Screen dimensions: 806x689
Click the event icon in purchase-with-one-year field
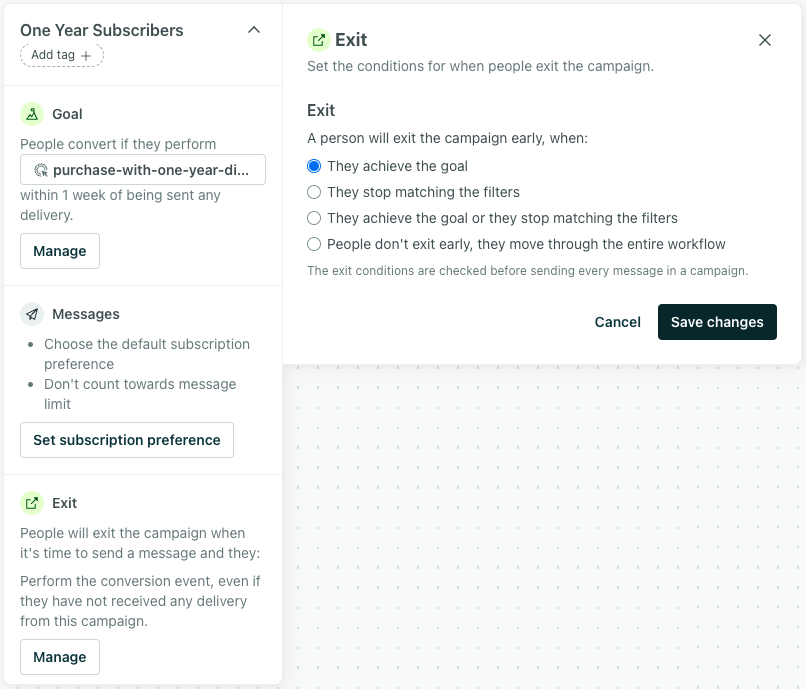[x=41, y=170]
